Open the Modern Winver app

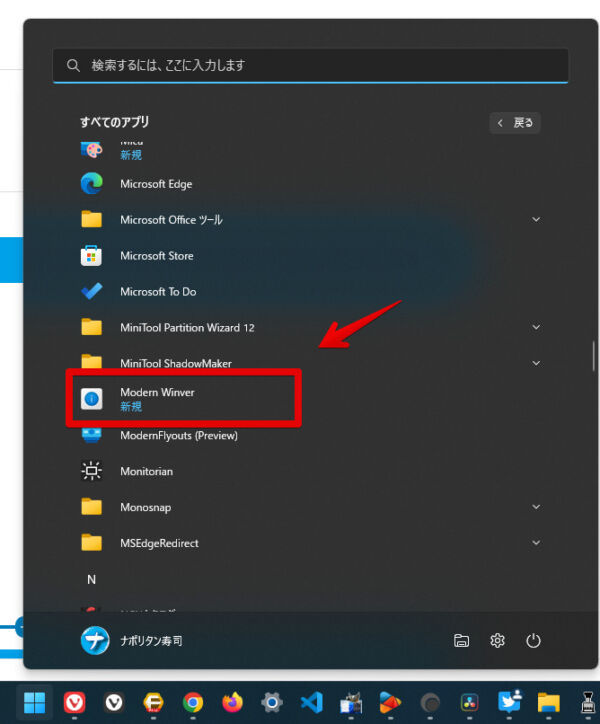point(183,398)
